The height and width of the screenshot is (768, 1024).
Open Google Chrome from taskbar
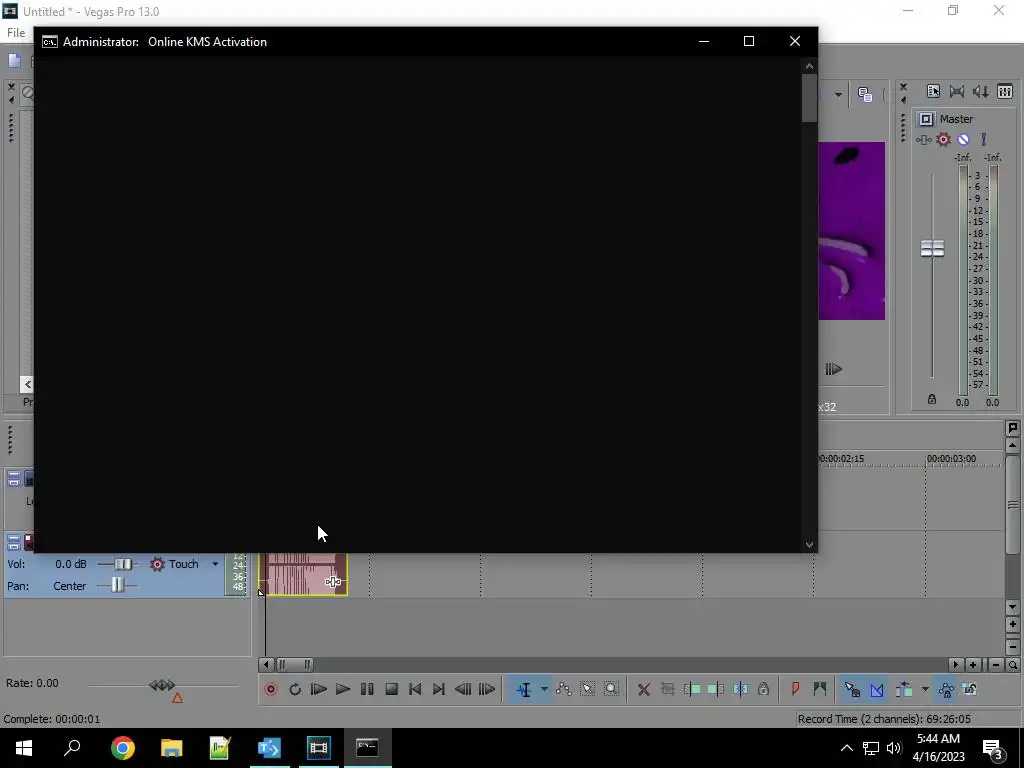pyautogui.click(x=123, y=748)
